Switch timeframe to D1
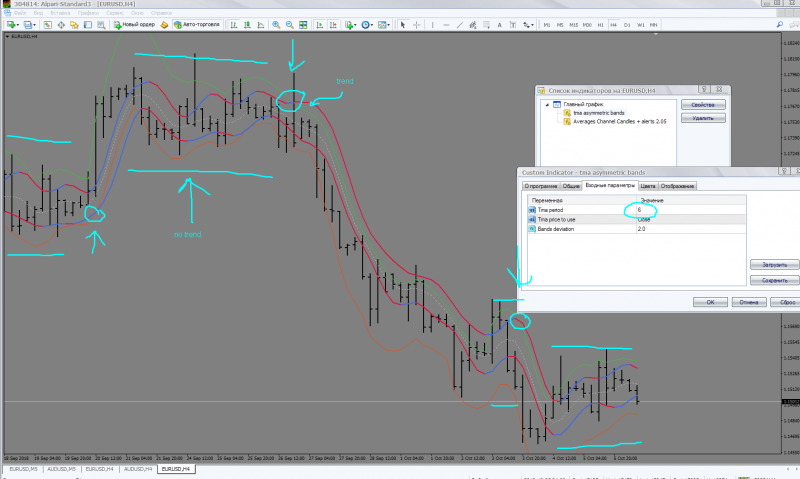The height and width of the screenshot is (479, 800). 627,24
